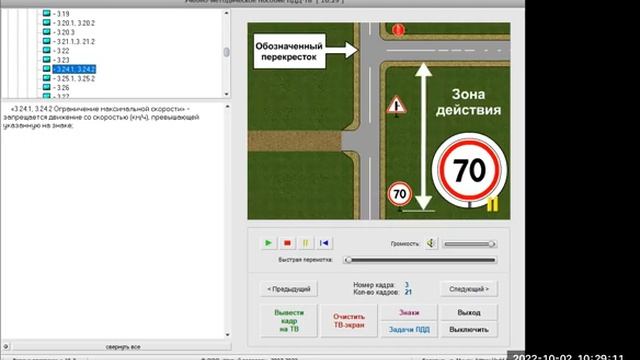Click the small icon left of свернуть все
640x360 pixels.
tap(6, 347)
